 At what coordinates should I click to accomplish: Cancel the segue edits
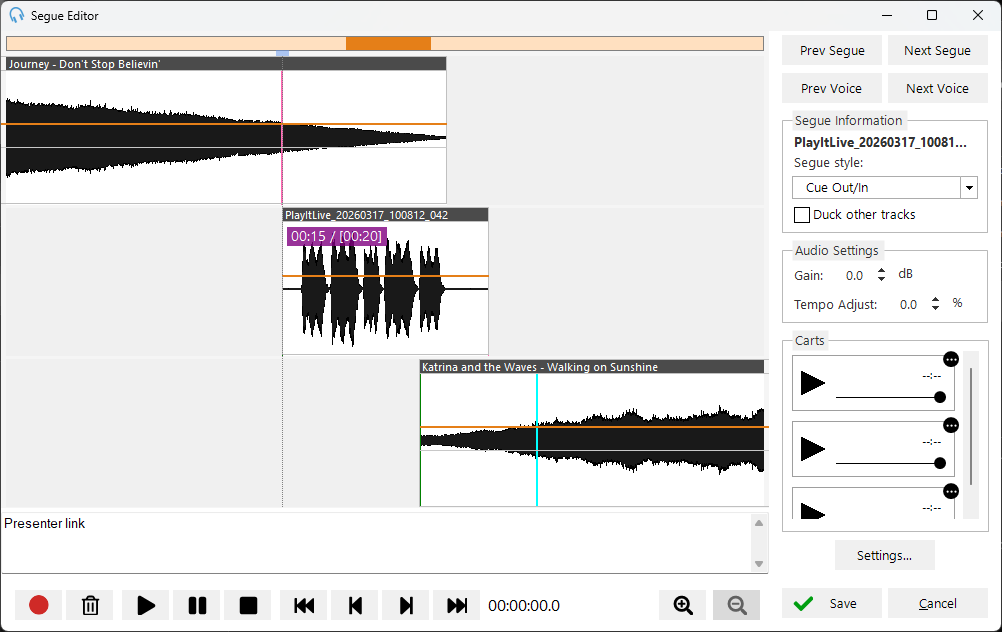[937, 603]
